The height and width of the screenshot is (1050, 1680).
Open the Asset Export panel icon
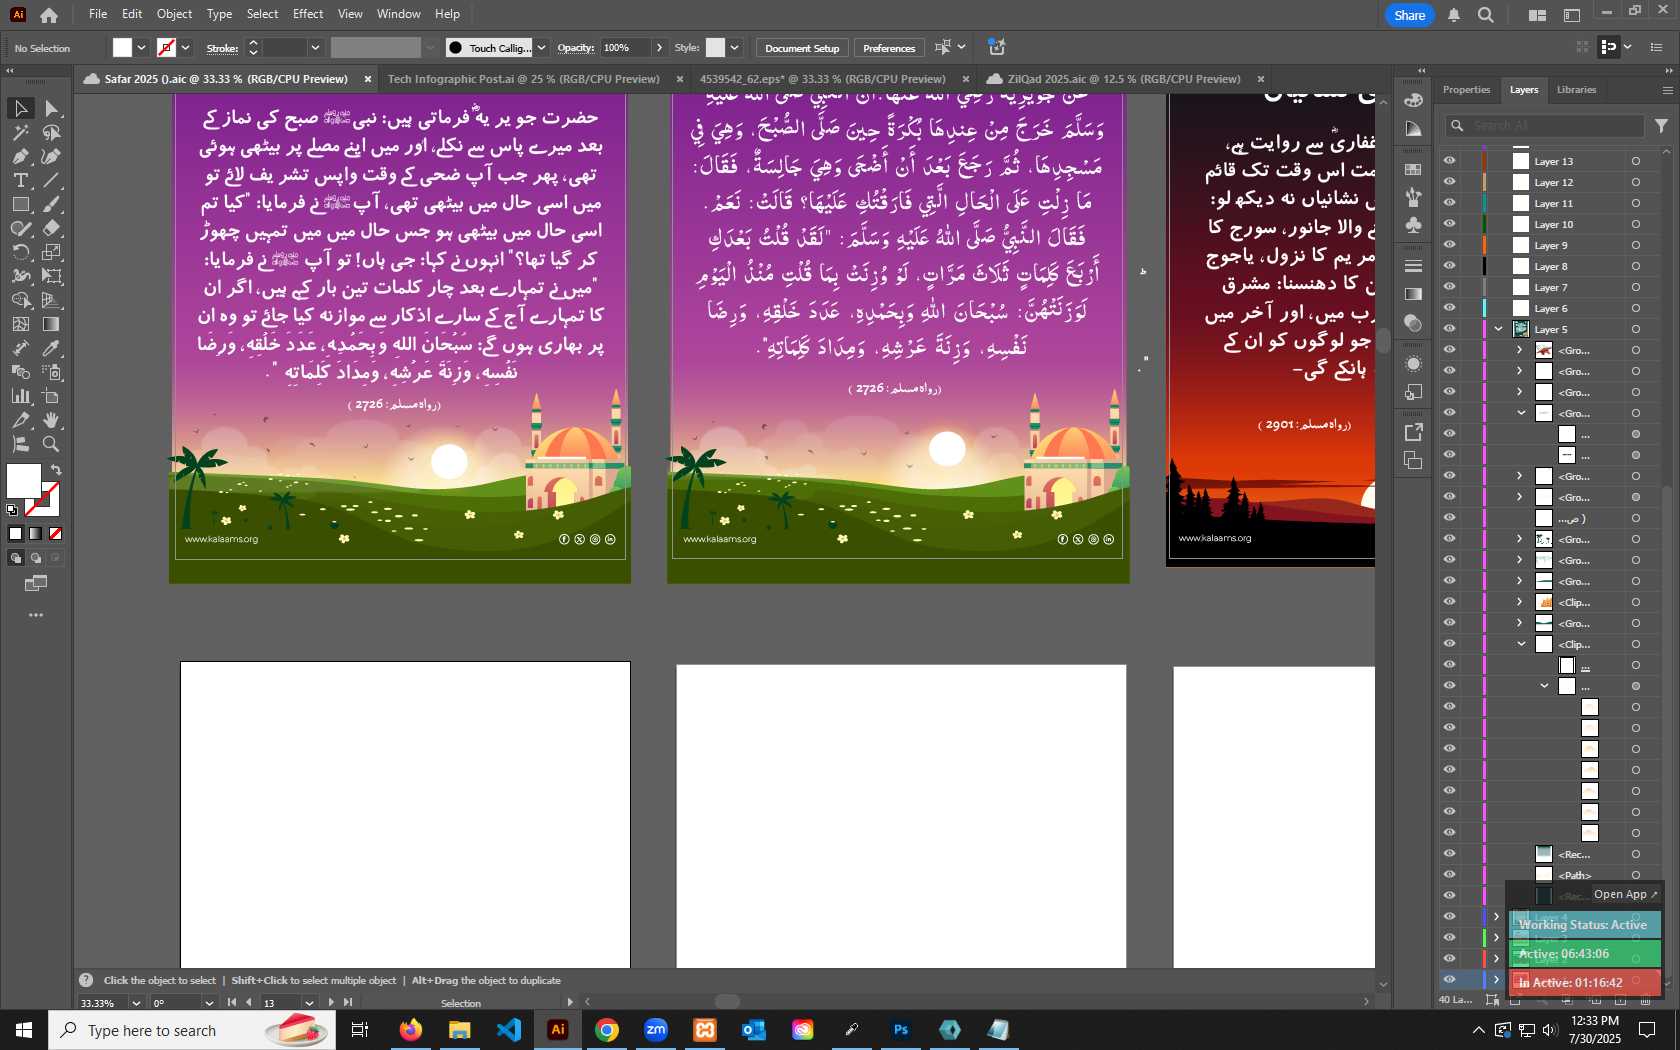coord(1413,432)
